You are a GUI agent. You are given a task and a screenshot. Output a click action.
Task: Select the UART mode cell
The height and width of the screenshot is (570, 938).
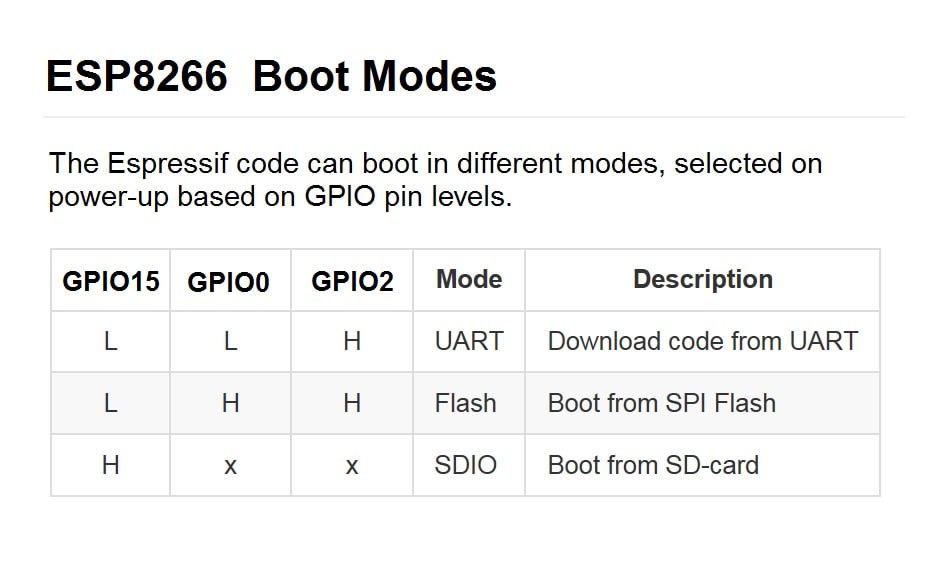point(469,341)
